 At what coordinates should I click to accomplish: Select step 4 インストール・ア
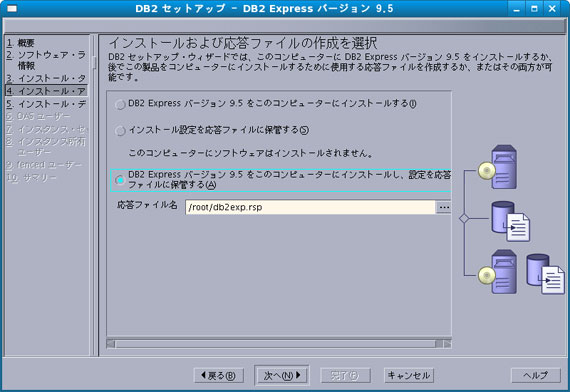(46, 91)
